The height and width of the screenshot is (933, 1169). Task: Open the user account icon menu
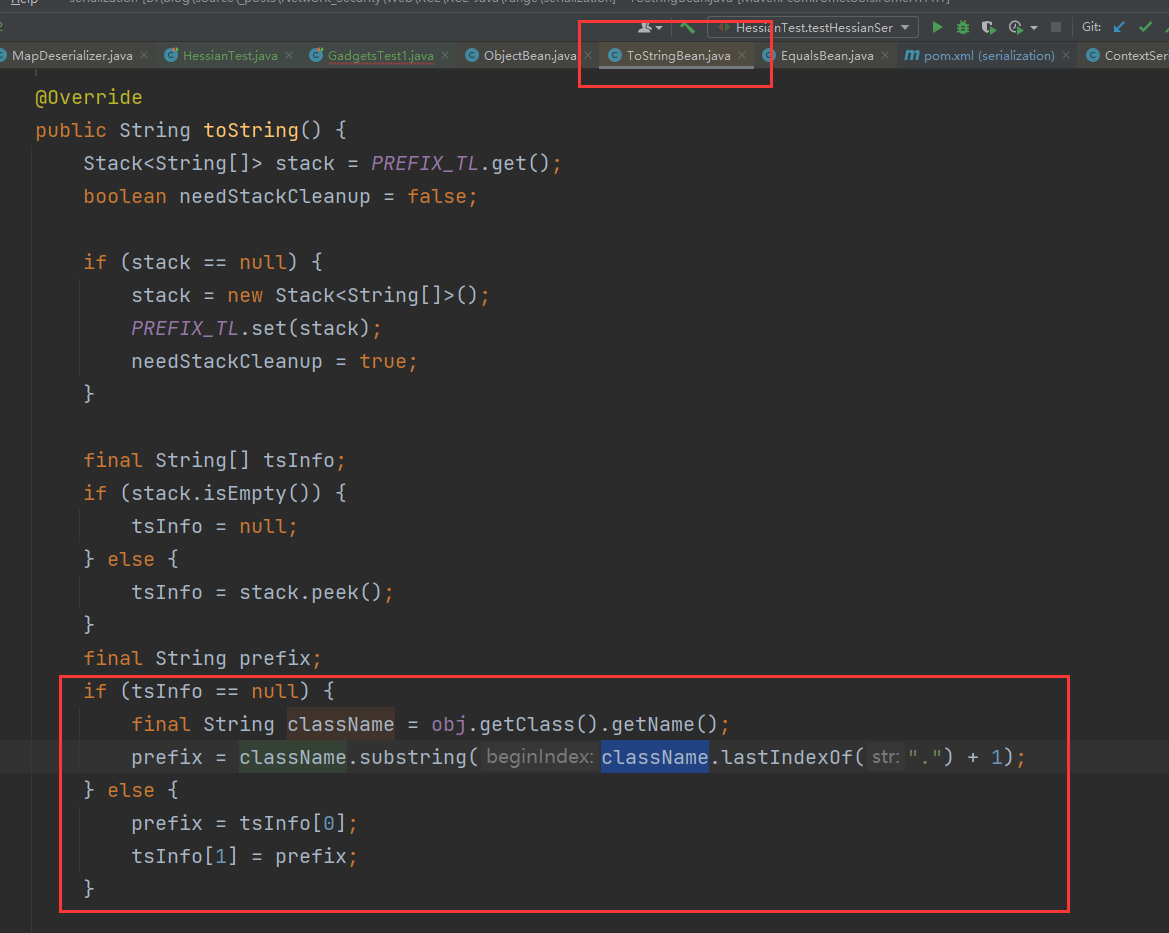click(x=649, y=28)
